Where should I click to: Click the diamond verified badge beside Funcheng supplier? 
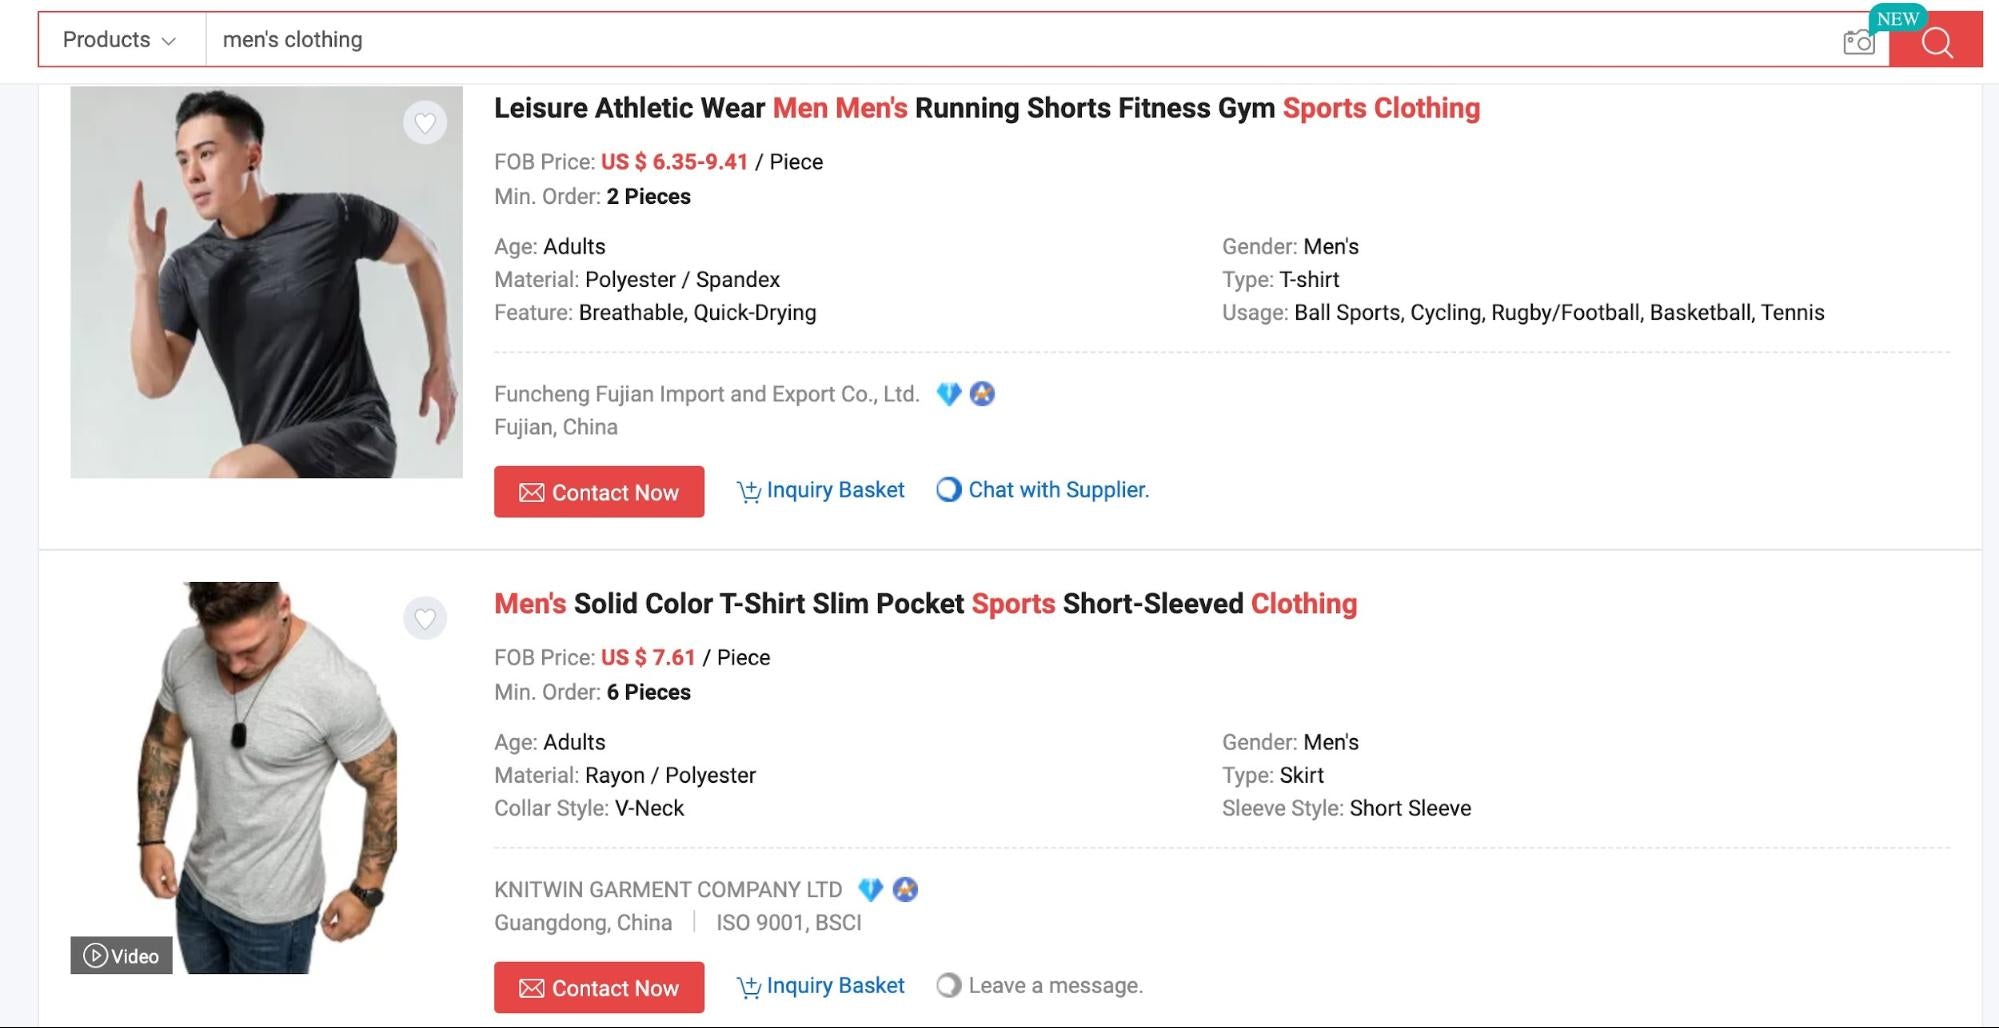pyautogui.click(x=948, y=394)
